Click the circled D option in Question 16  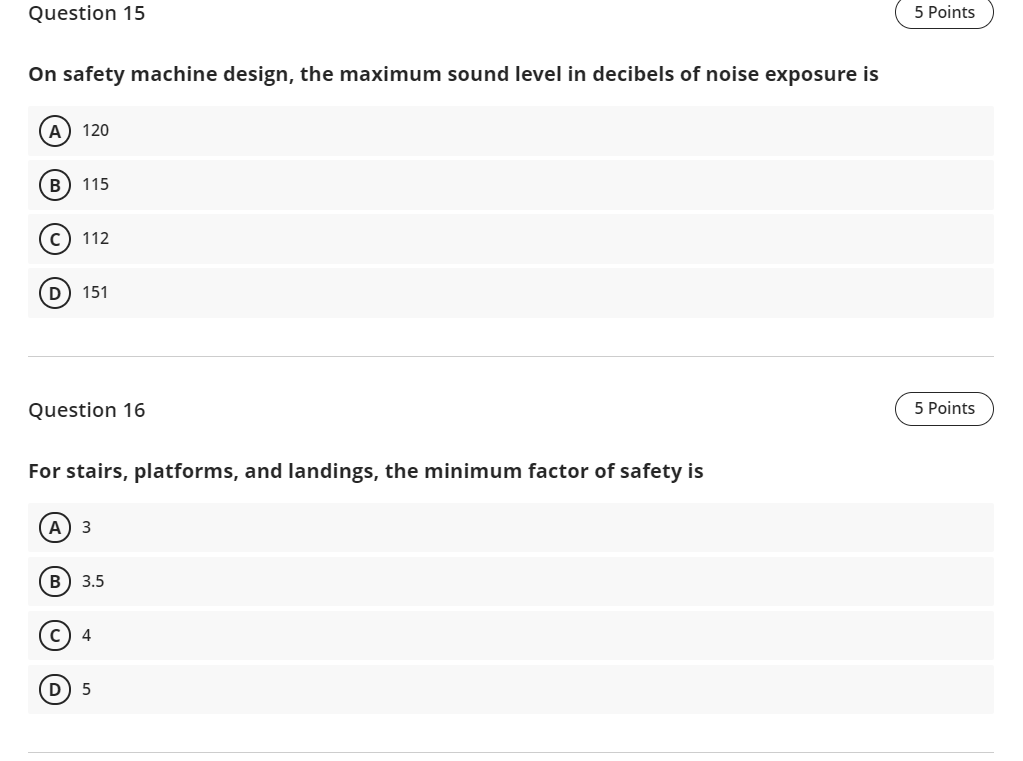click(x=55, y=689)
